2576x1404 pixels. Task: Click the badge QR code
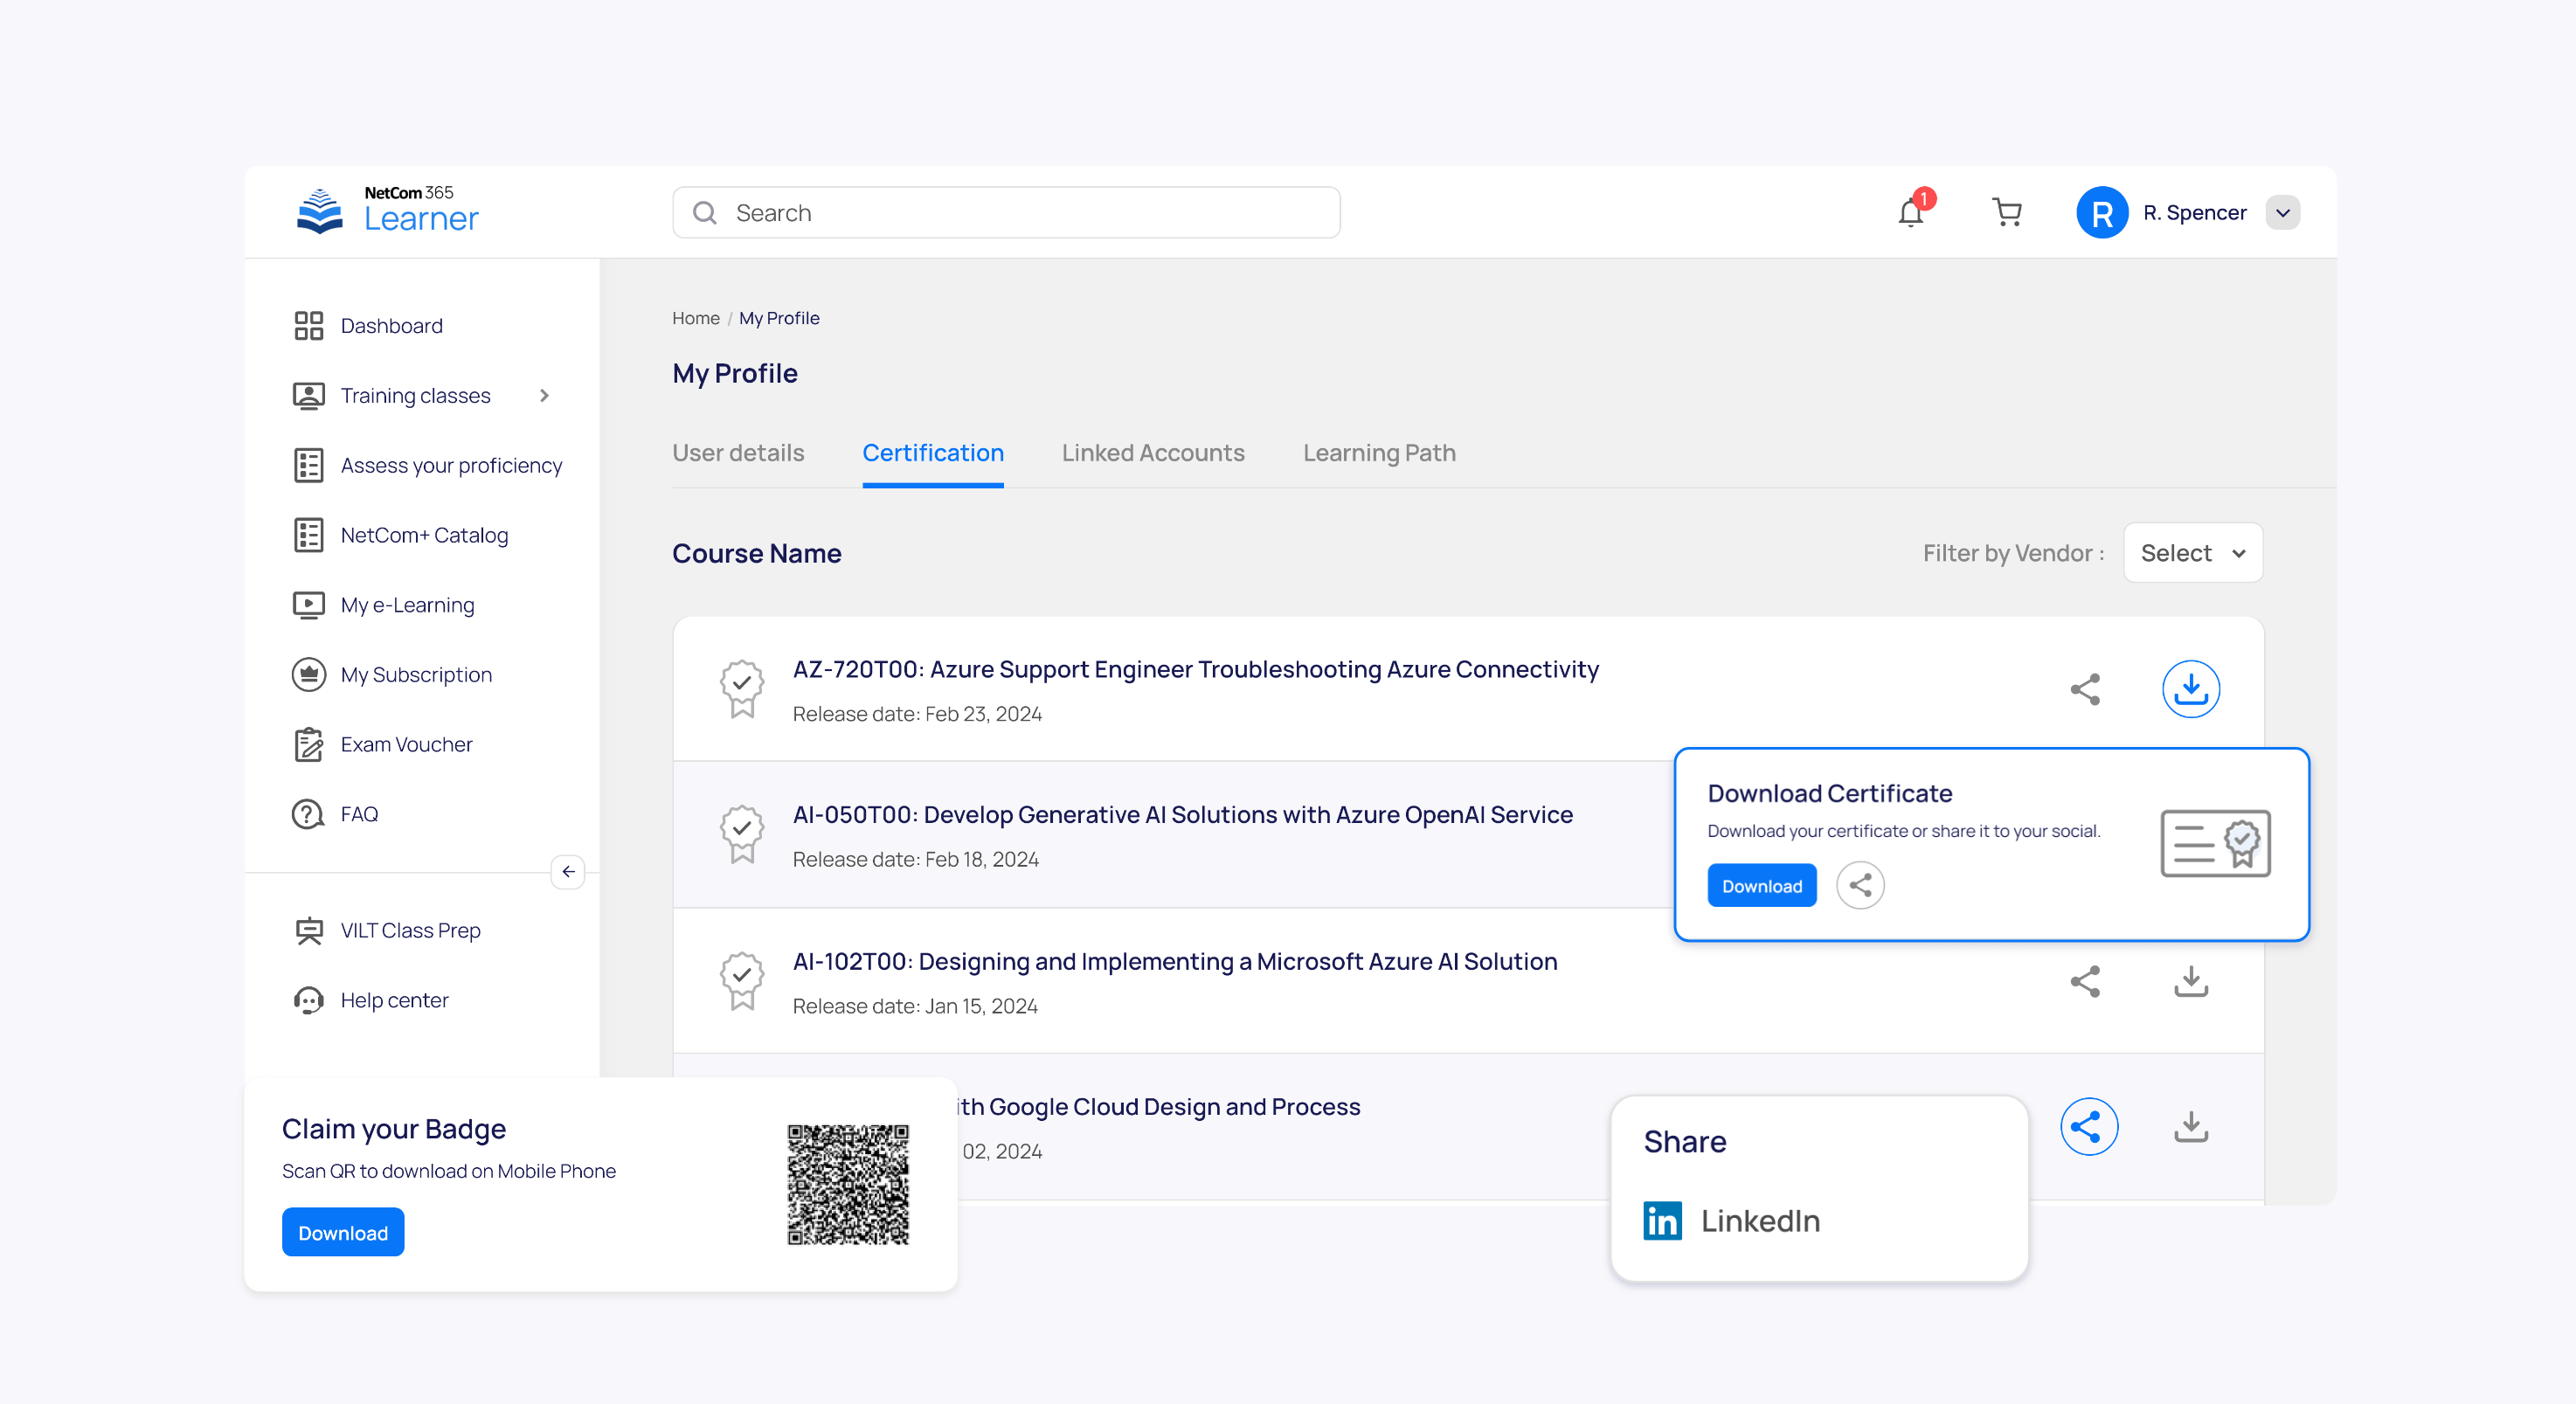[x=848, y=1185]
